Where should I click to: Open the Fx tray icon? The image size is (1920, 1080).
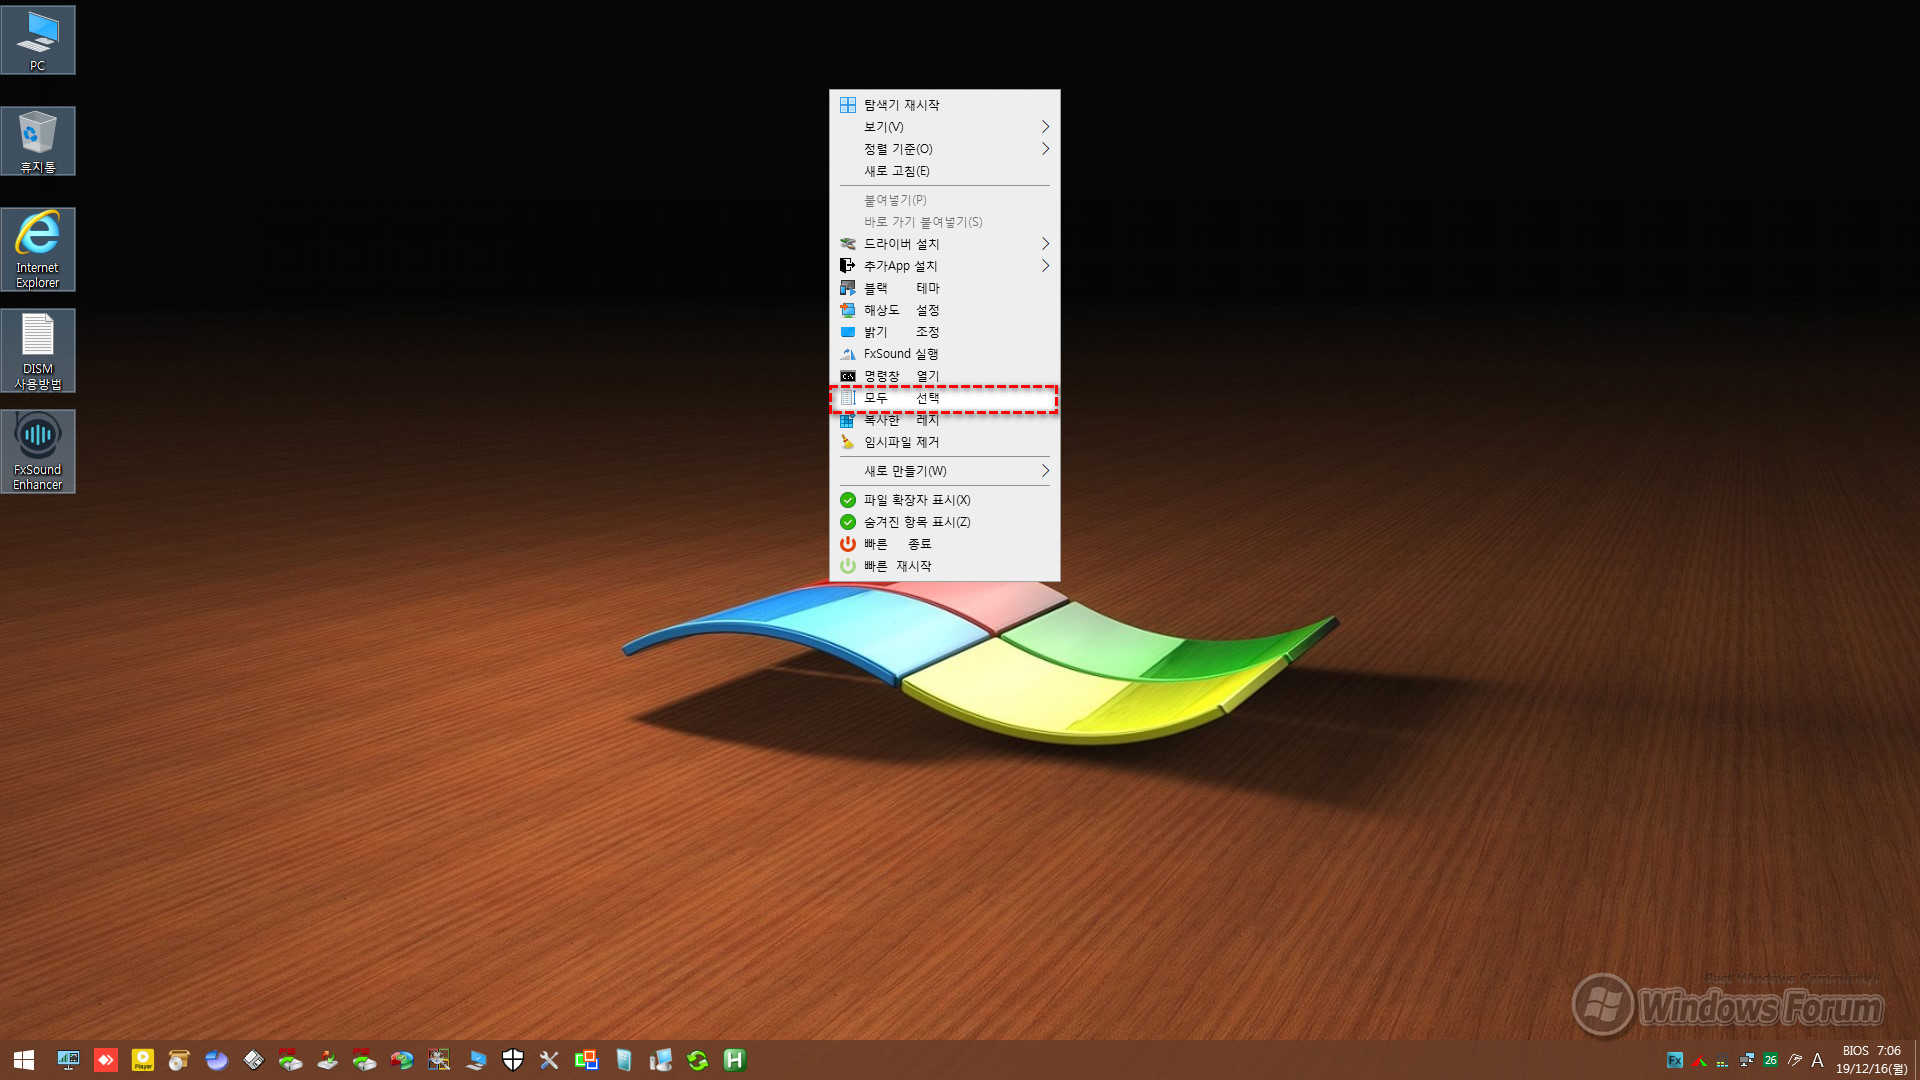pos(1675,1061)
